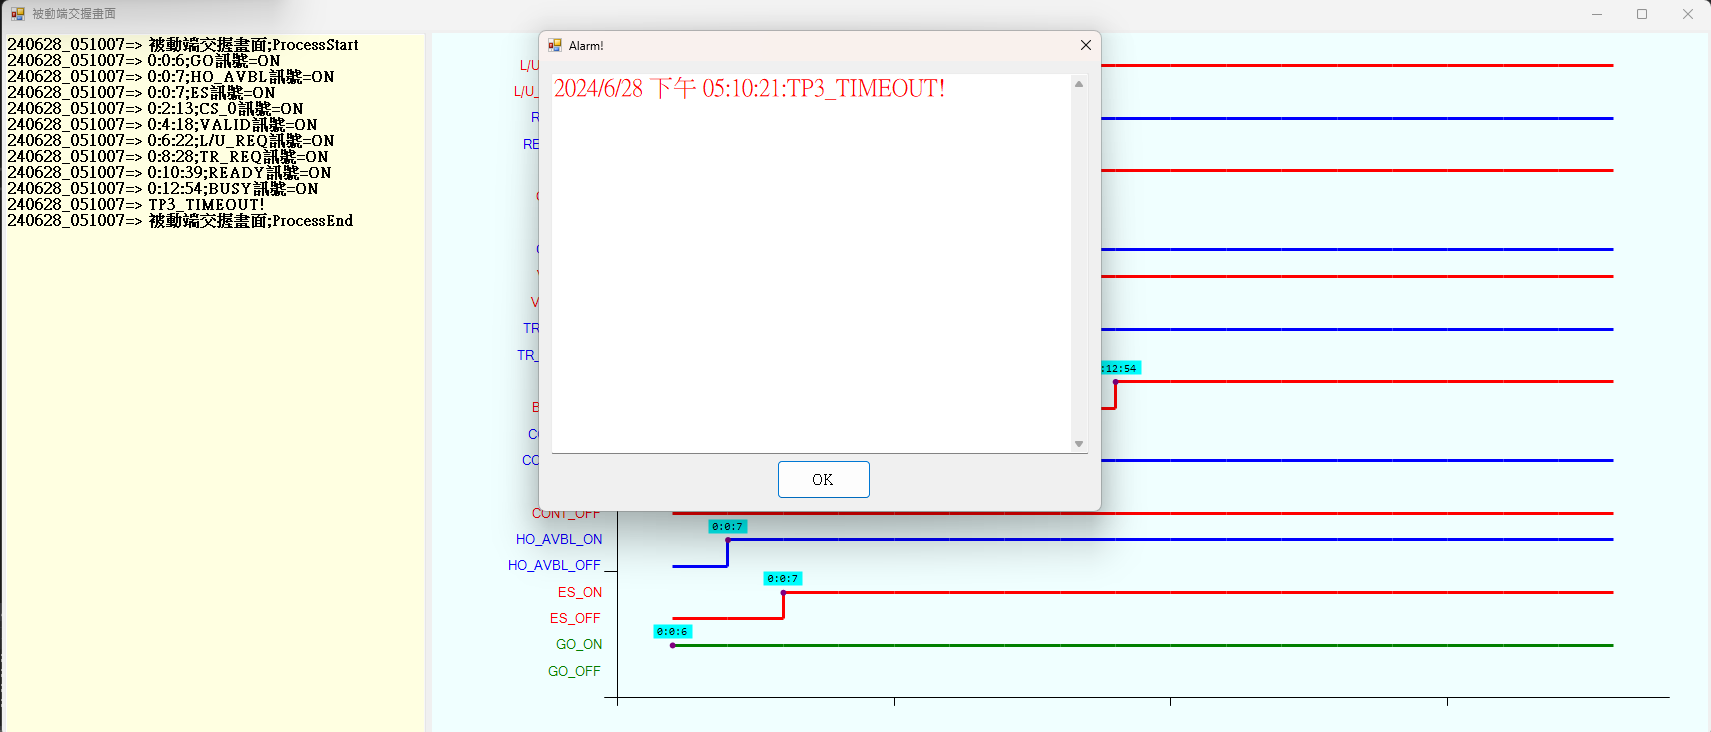
Task: Click the 0:0:6 GO timeline marker
Action: (672, 632)
